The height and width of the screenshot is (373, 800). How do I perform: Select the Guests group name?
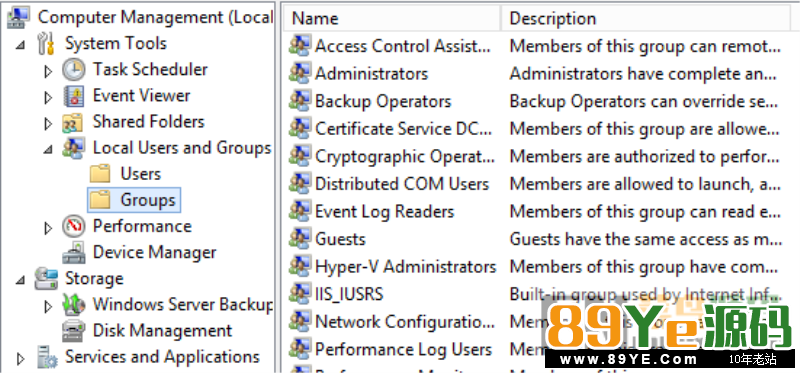click(x=340, y=239)
